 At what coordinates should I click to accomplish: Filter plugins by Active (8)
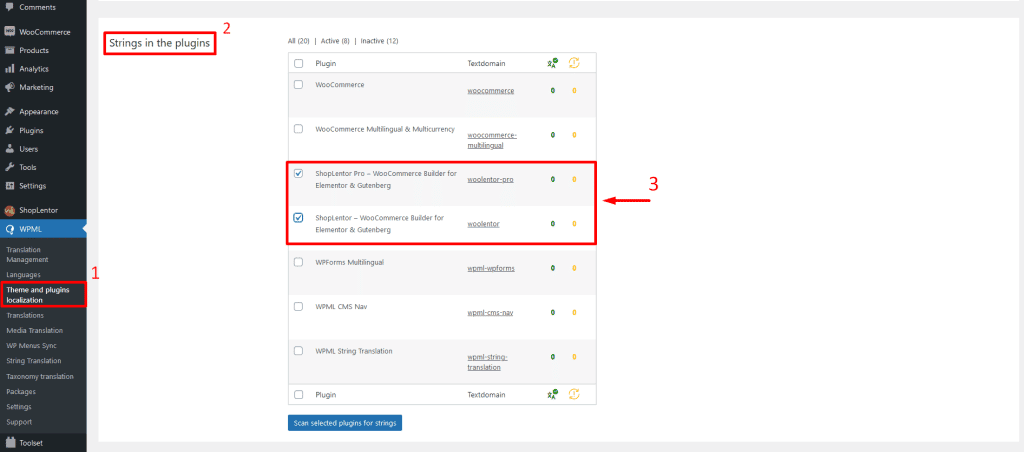pos(335,40)
